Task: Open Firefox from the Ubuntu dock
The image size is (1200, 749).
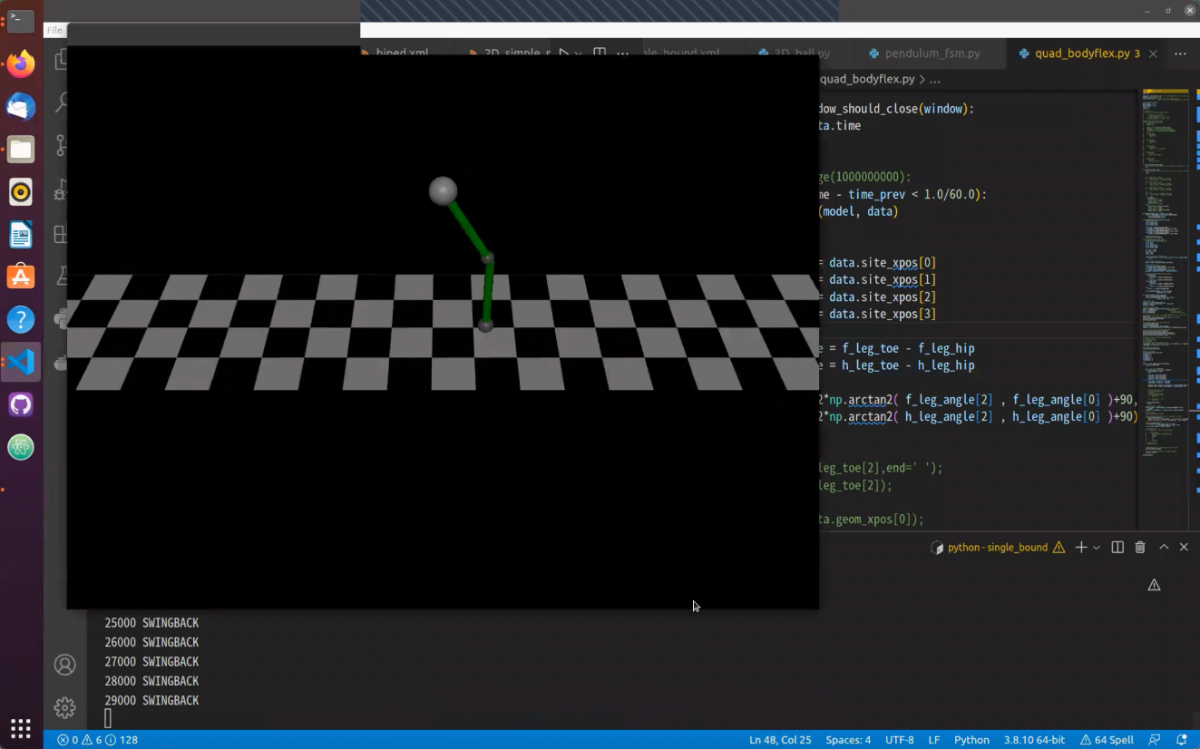Action: coord(21,65)
